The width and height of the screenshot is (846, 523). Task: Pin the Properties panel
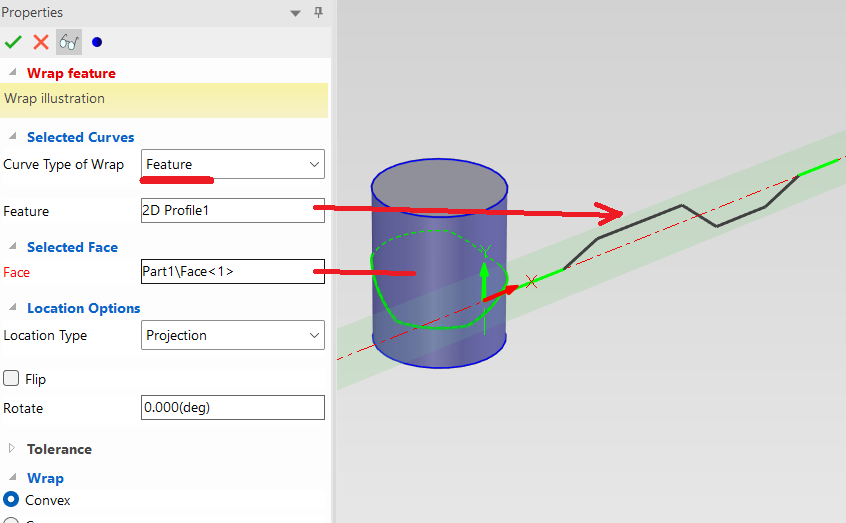[318, 12]
